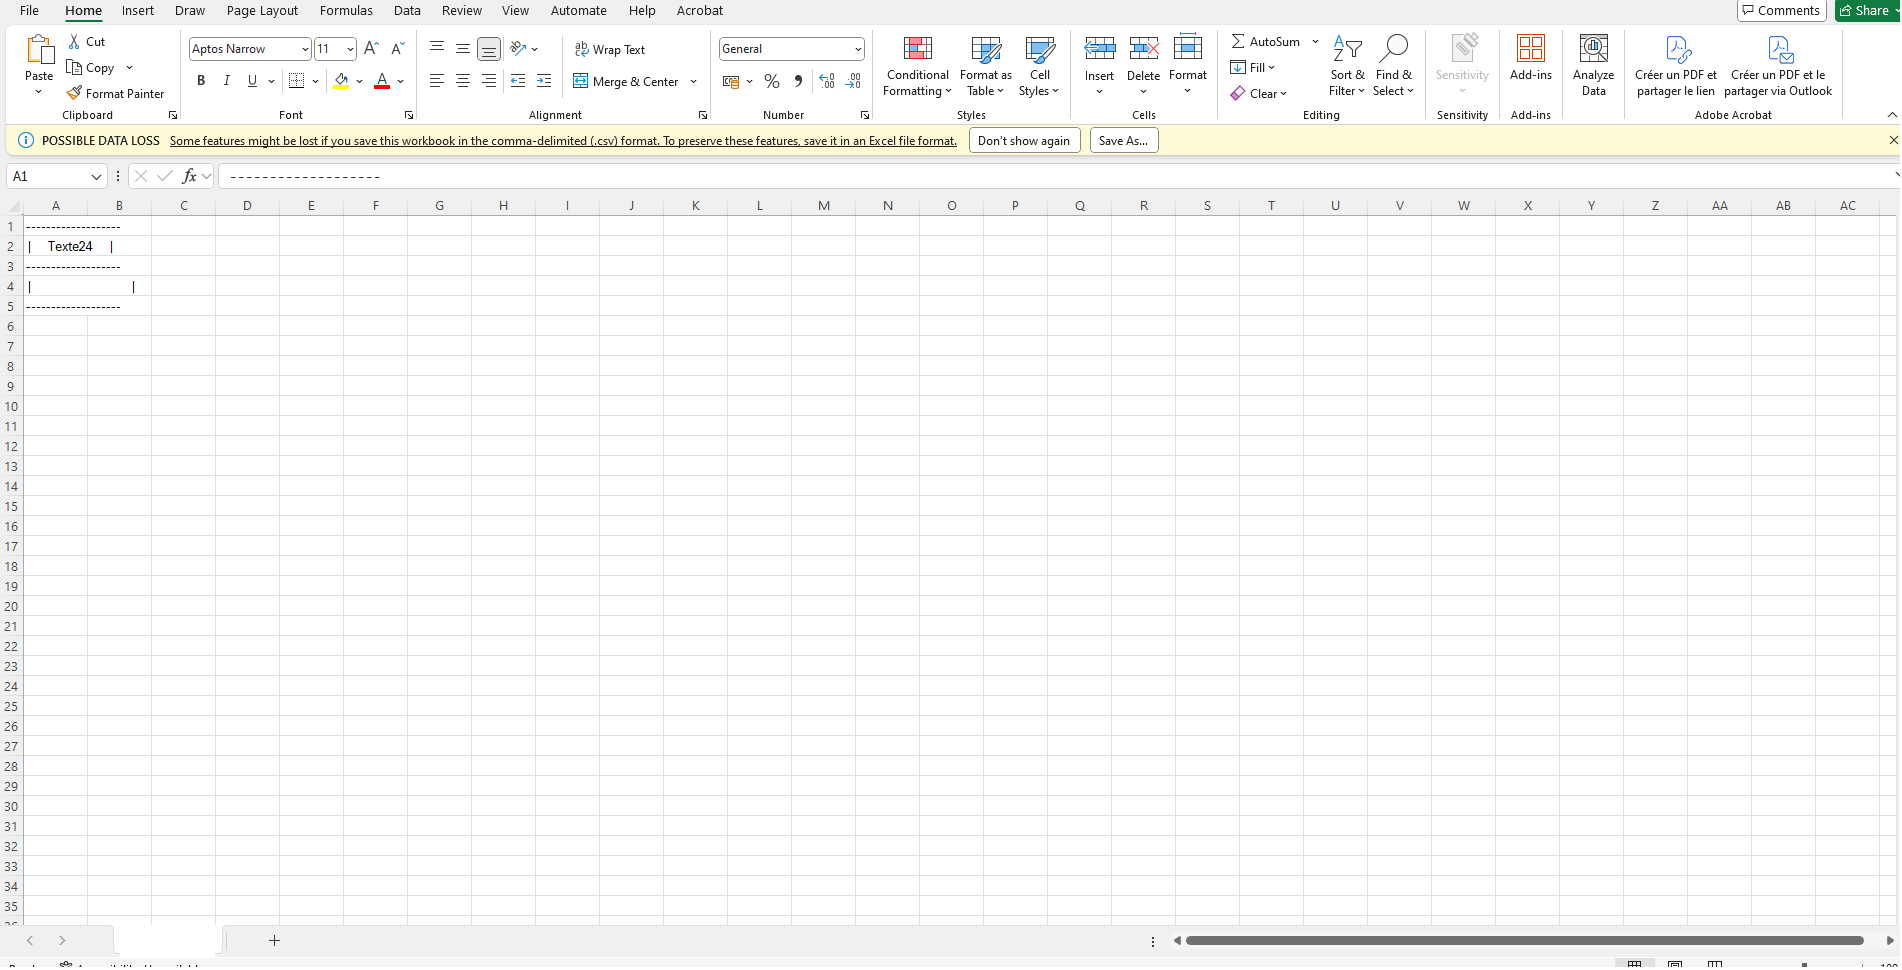Open the Add-ins icon
The image size is (1902, 970).
pos(1531,49)
